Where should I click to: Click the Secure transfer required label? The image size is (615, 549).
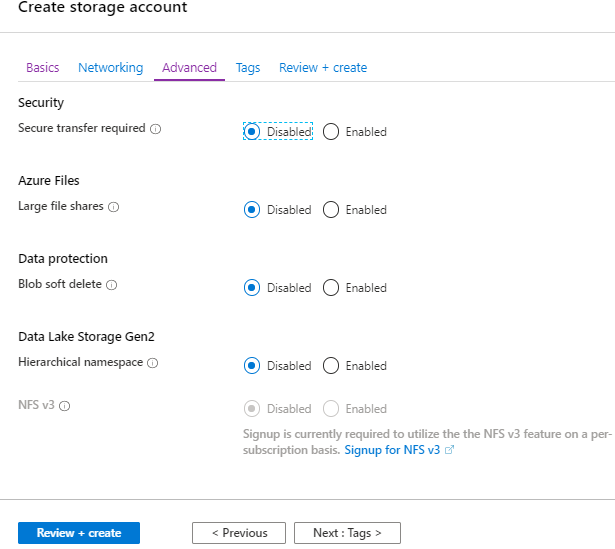pos(82,128)
